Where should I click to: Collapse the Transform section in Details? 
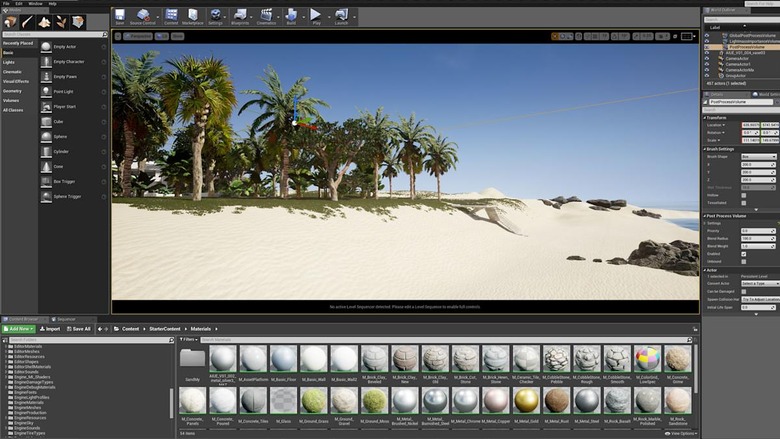click(706, 117)
